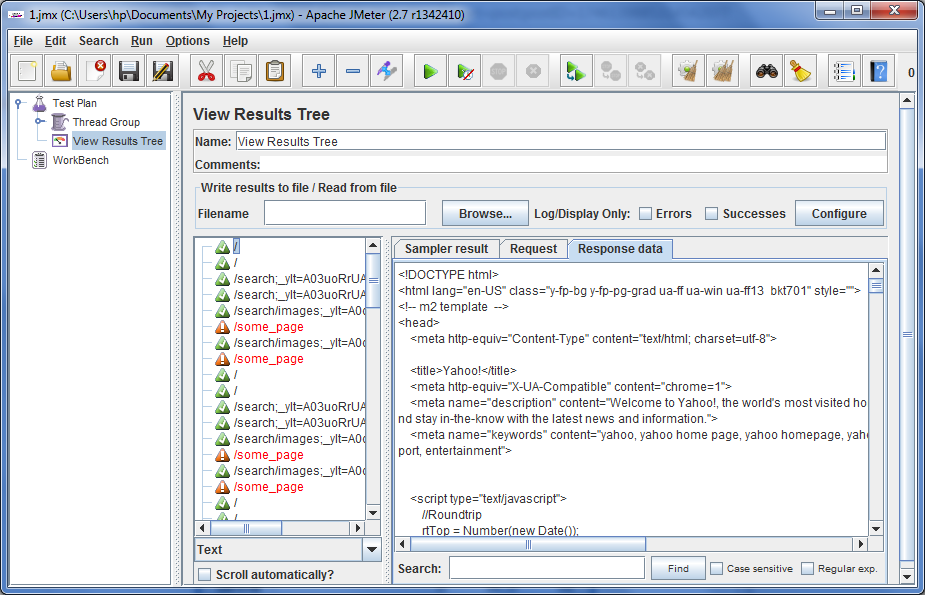Open the Options menu

tap(188, 41)
